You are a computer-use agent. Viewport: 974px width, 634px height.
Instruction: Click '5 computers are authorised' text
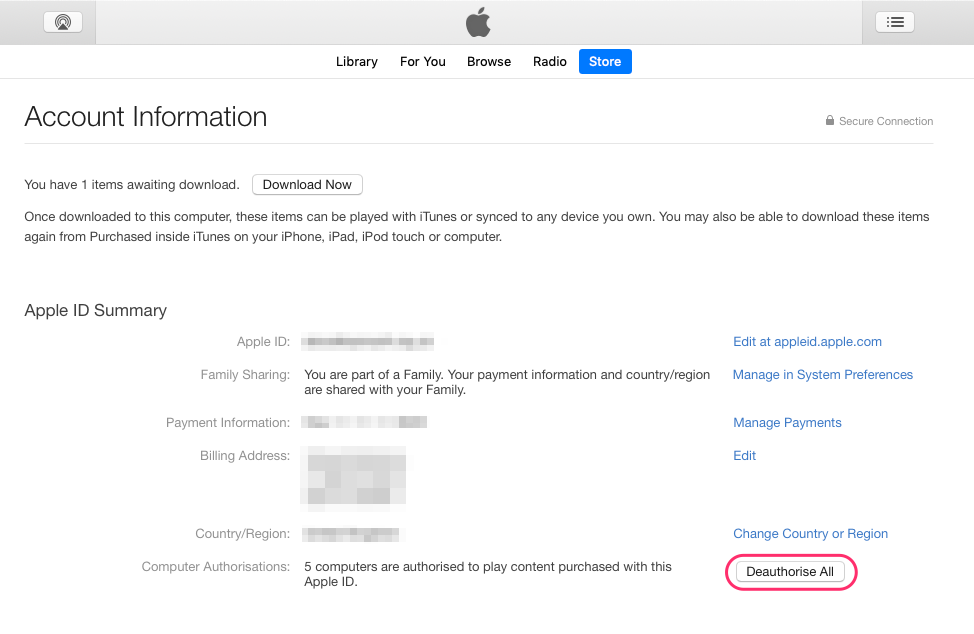488,574
